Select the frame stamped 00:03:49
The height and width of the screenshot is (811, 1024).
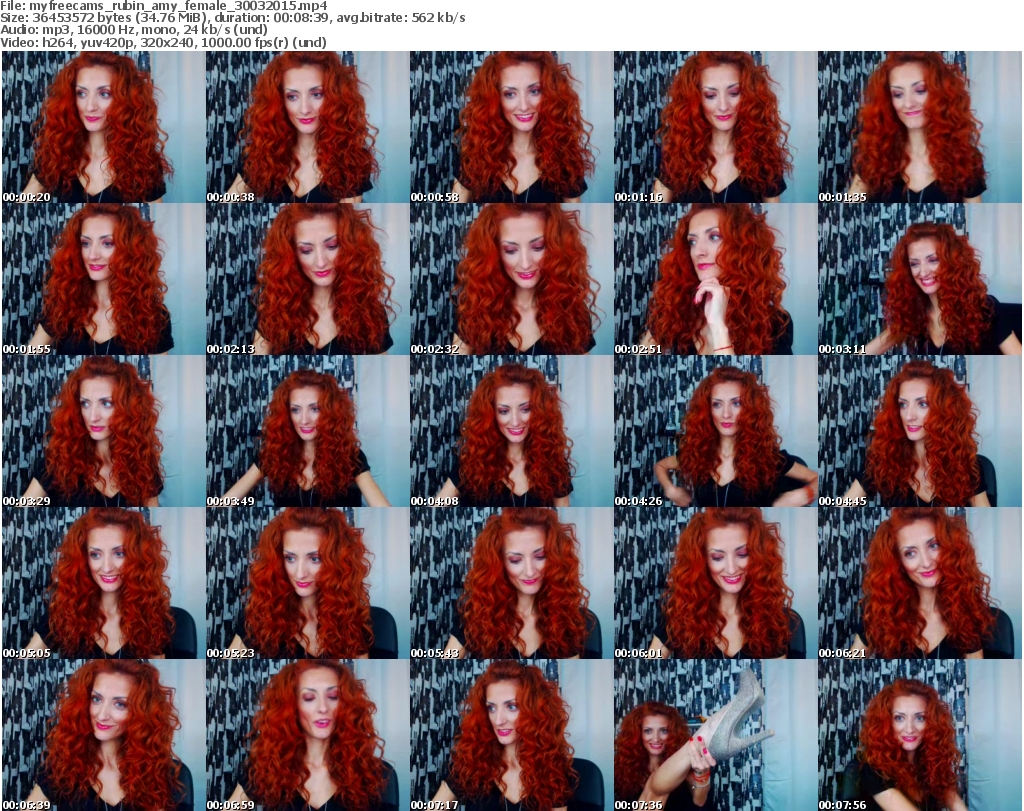(308, 432)
